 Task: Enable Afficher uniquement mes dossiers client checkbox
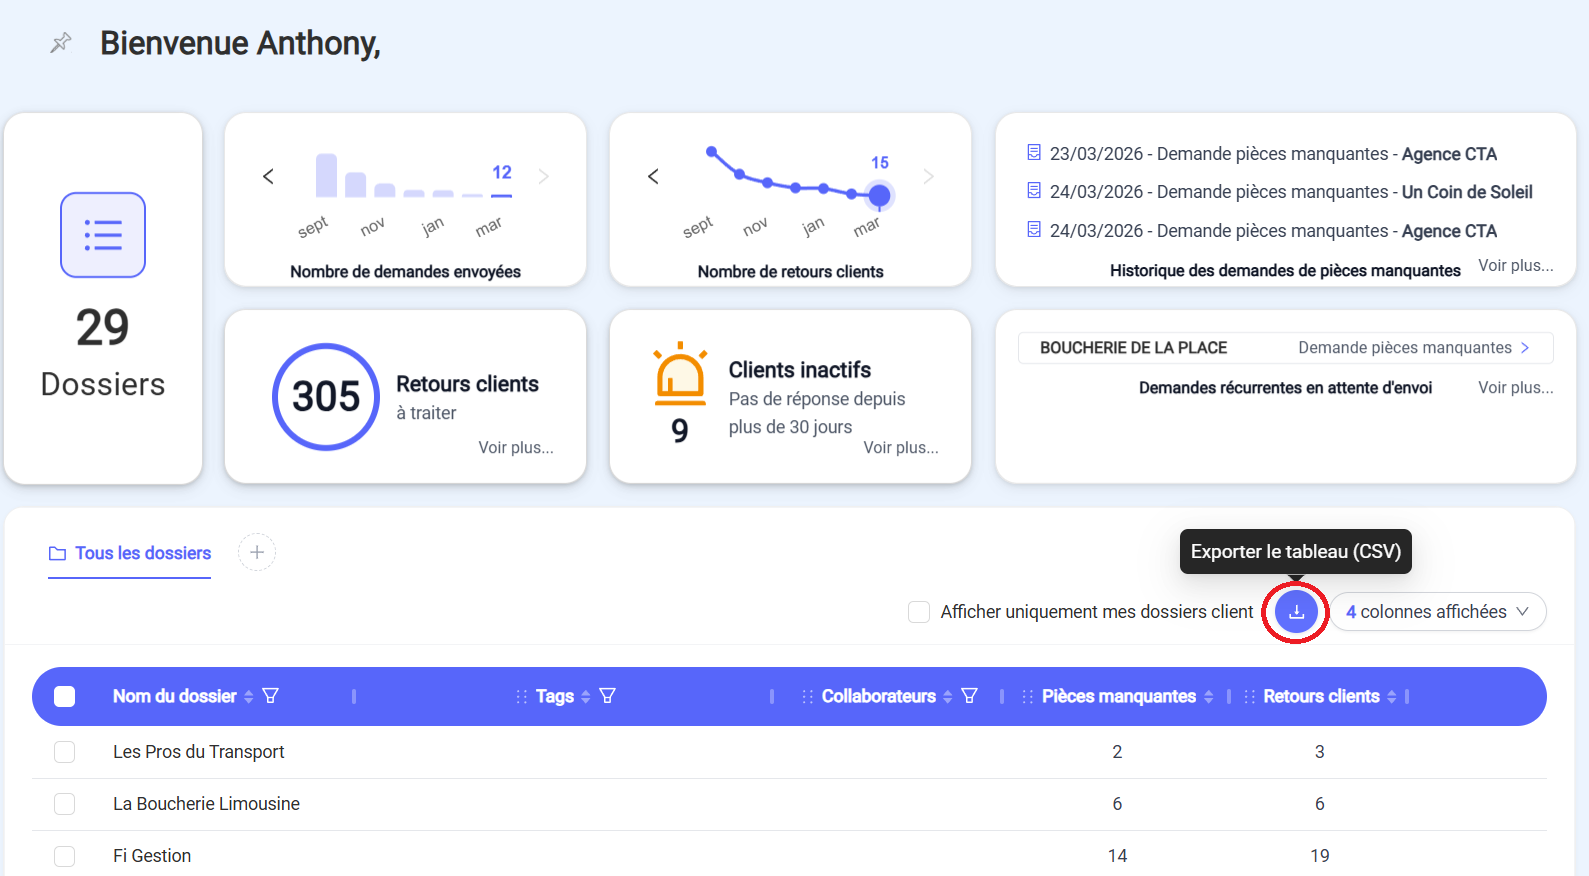(919, 612)
